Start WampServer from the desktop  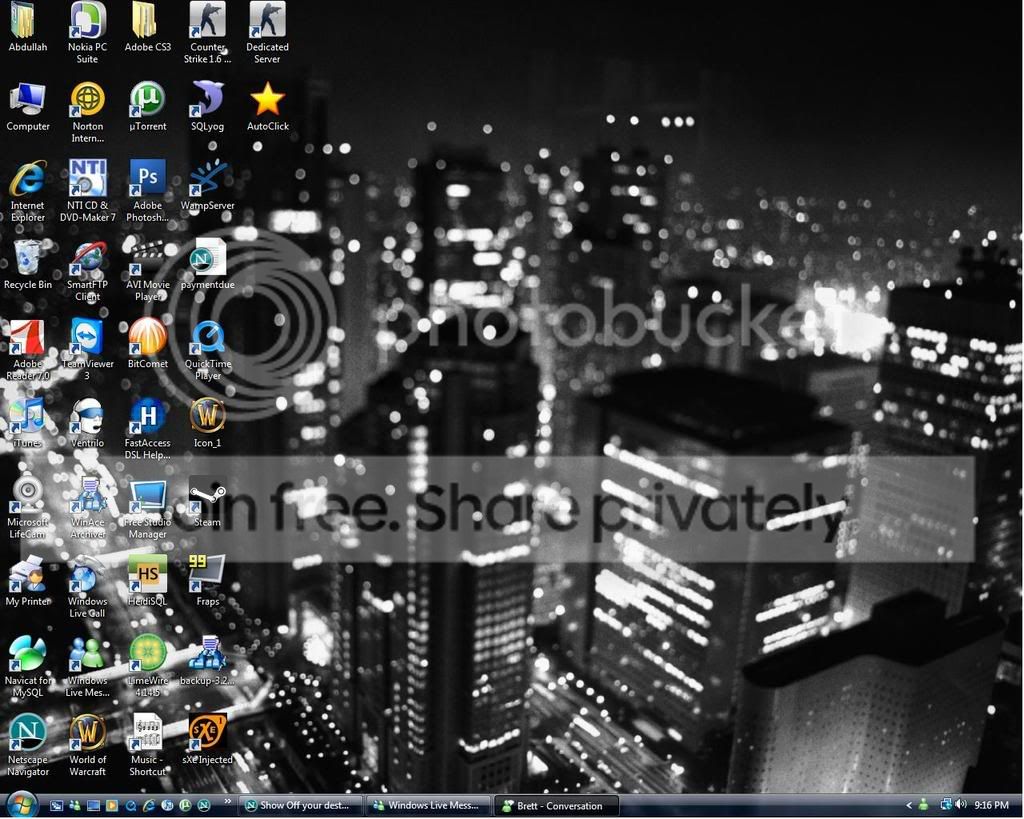(x=208, y=186)
